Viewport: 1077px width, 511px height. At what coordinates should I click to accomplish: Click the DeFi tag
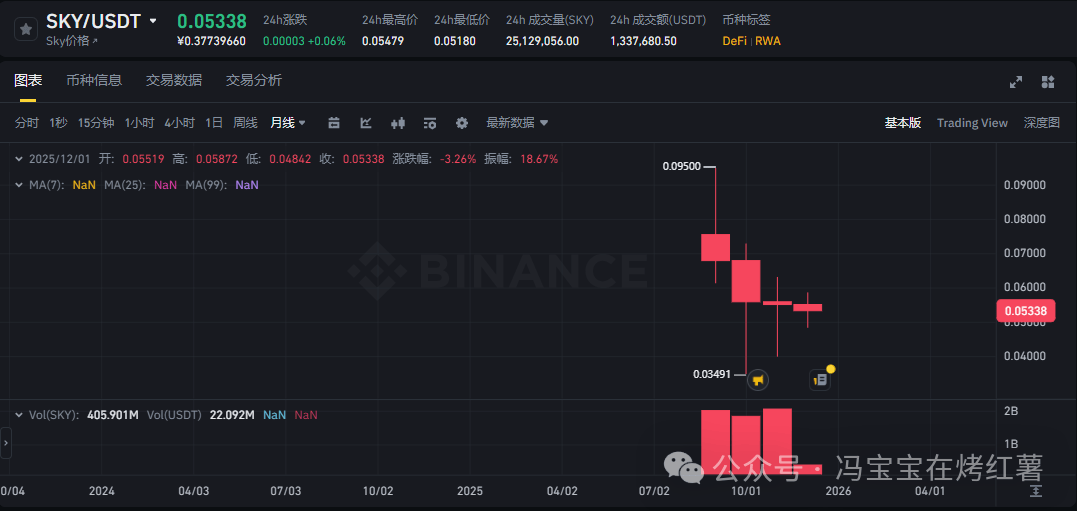(x=734, y=41)
